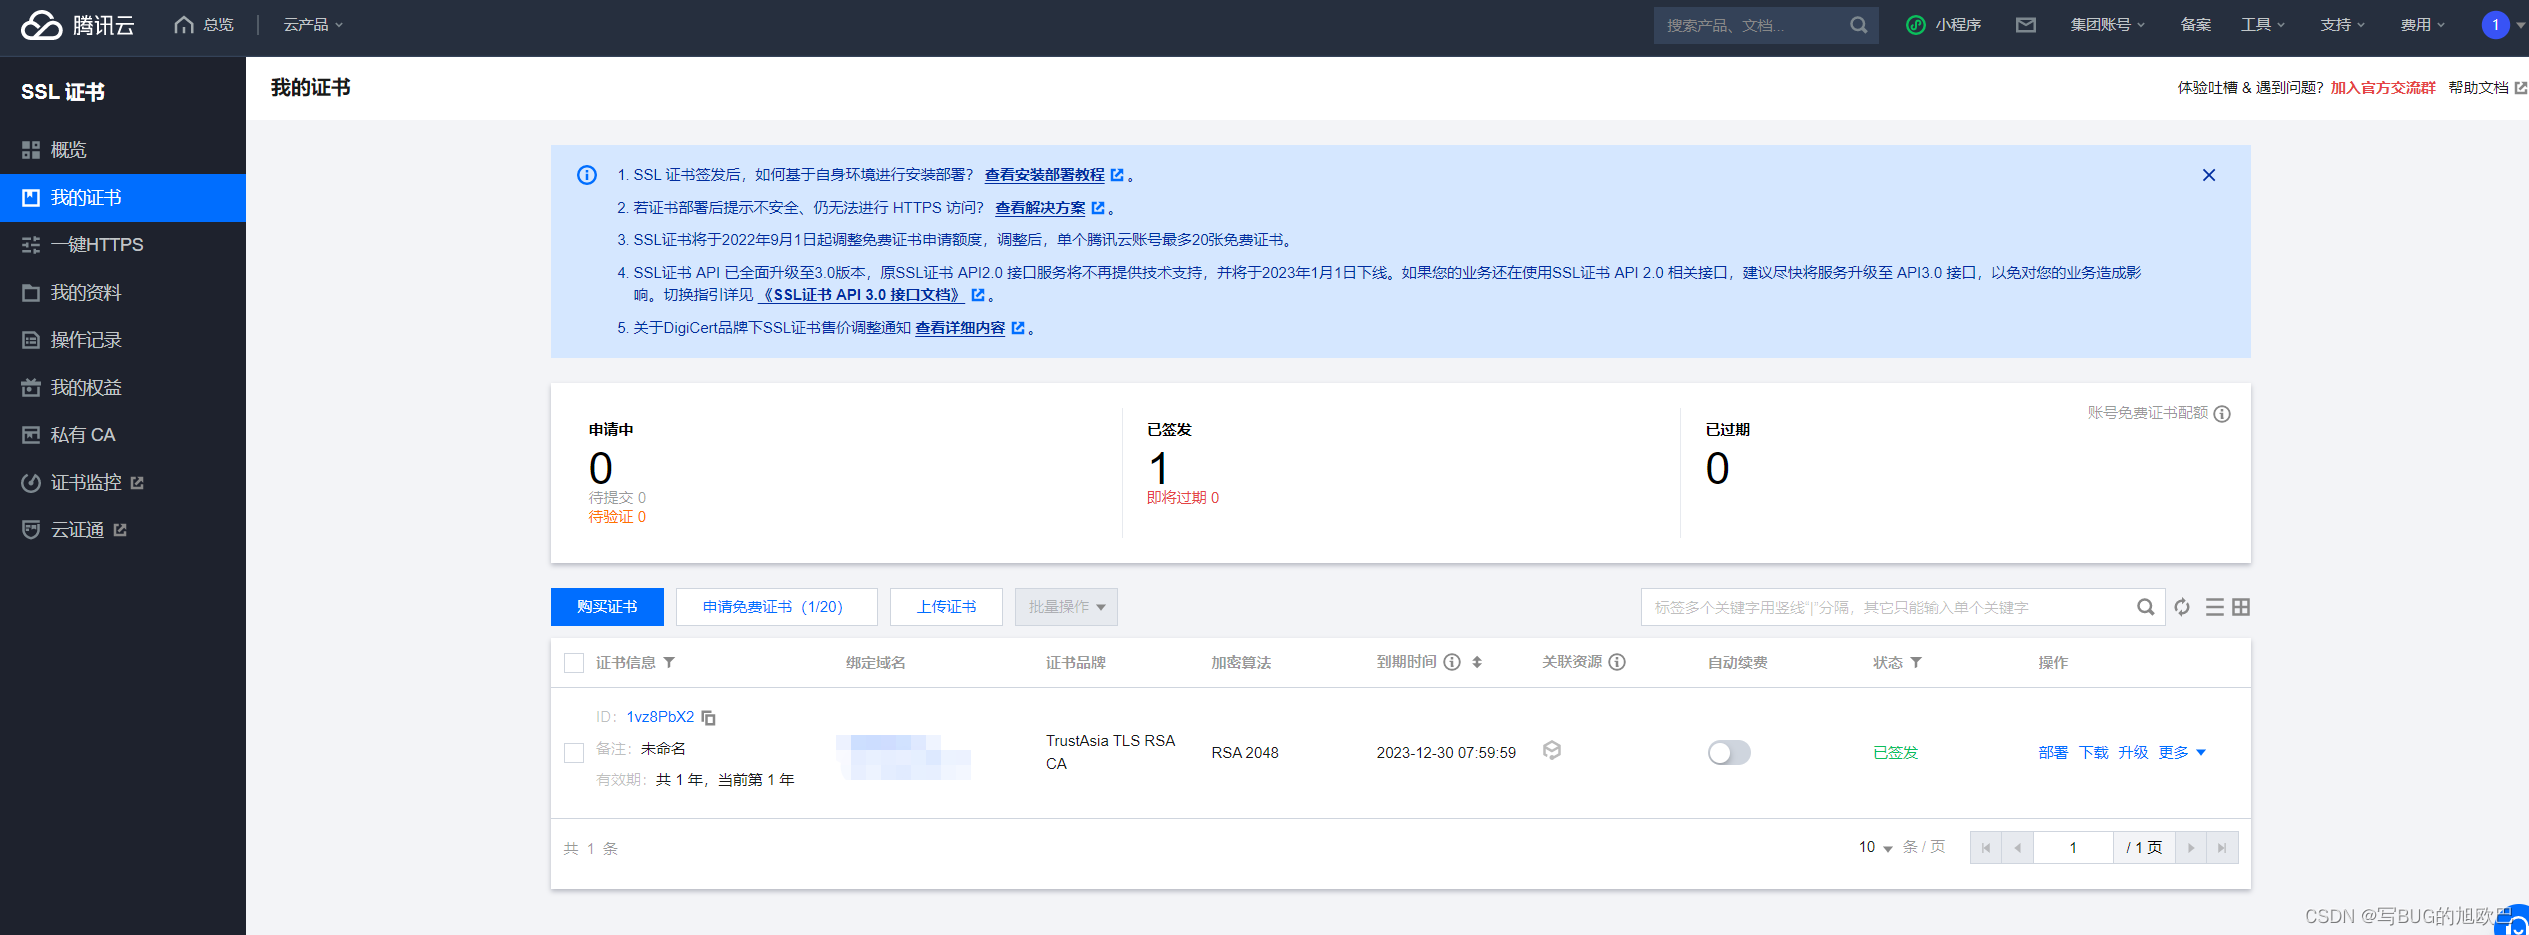Click the Tencent Cloud logo
The image size is (2529, 935).
click(77, 25)
